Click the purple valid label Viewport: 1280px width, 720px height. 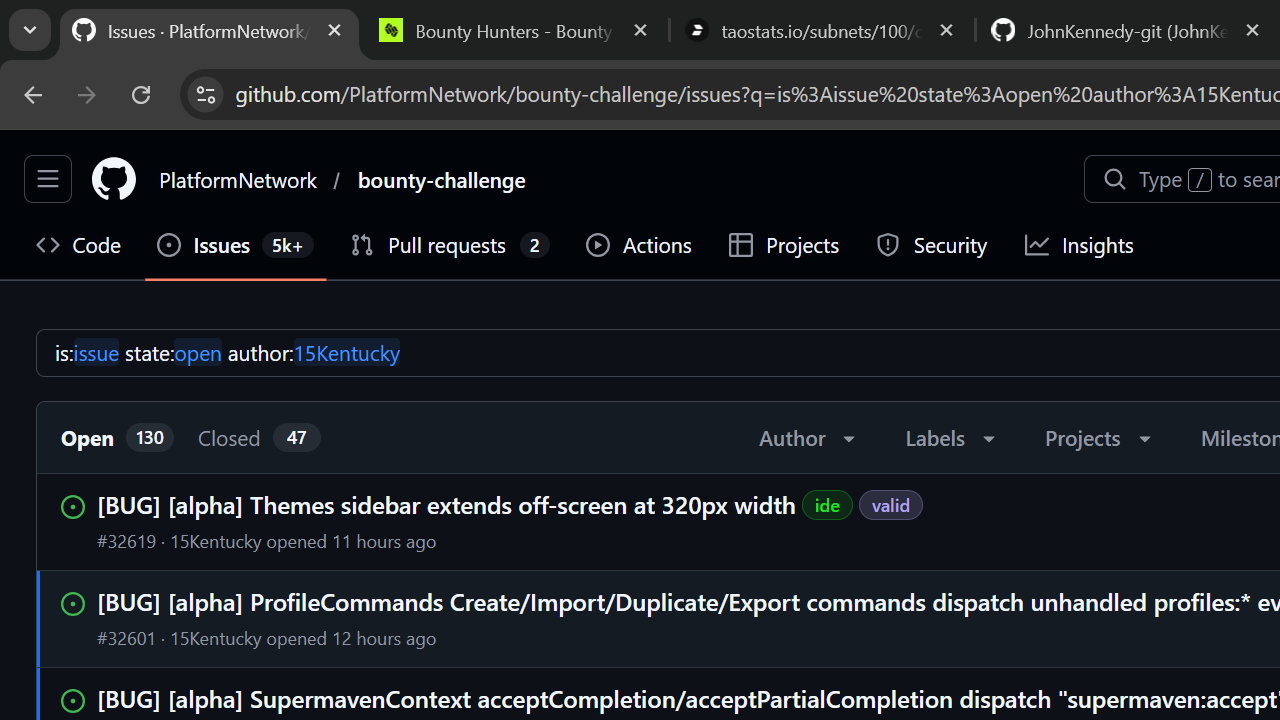(890, 505)
